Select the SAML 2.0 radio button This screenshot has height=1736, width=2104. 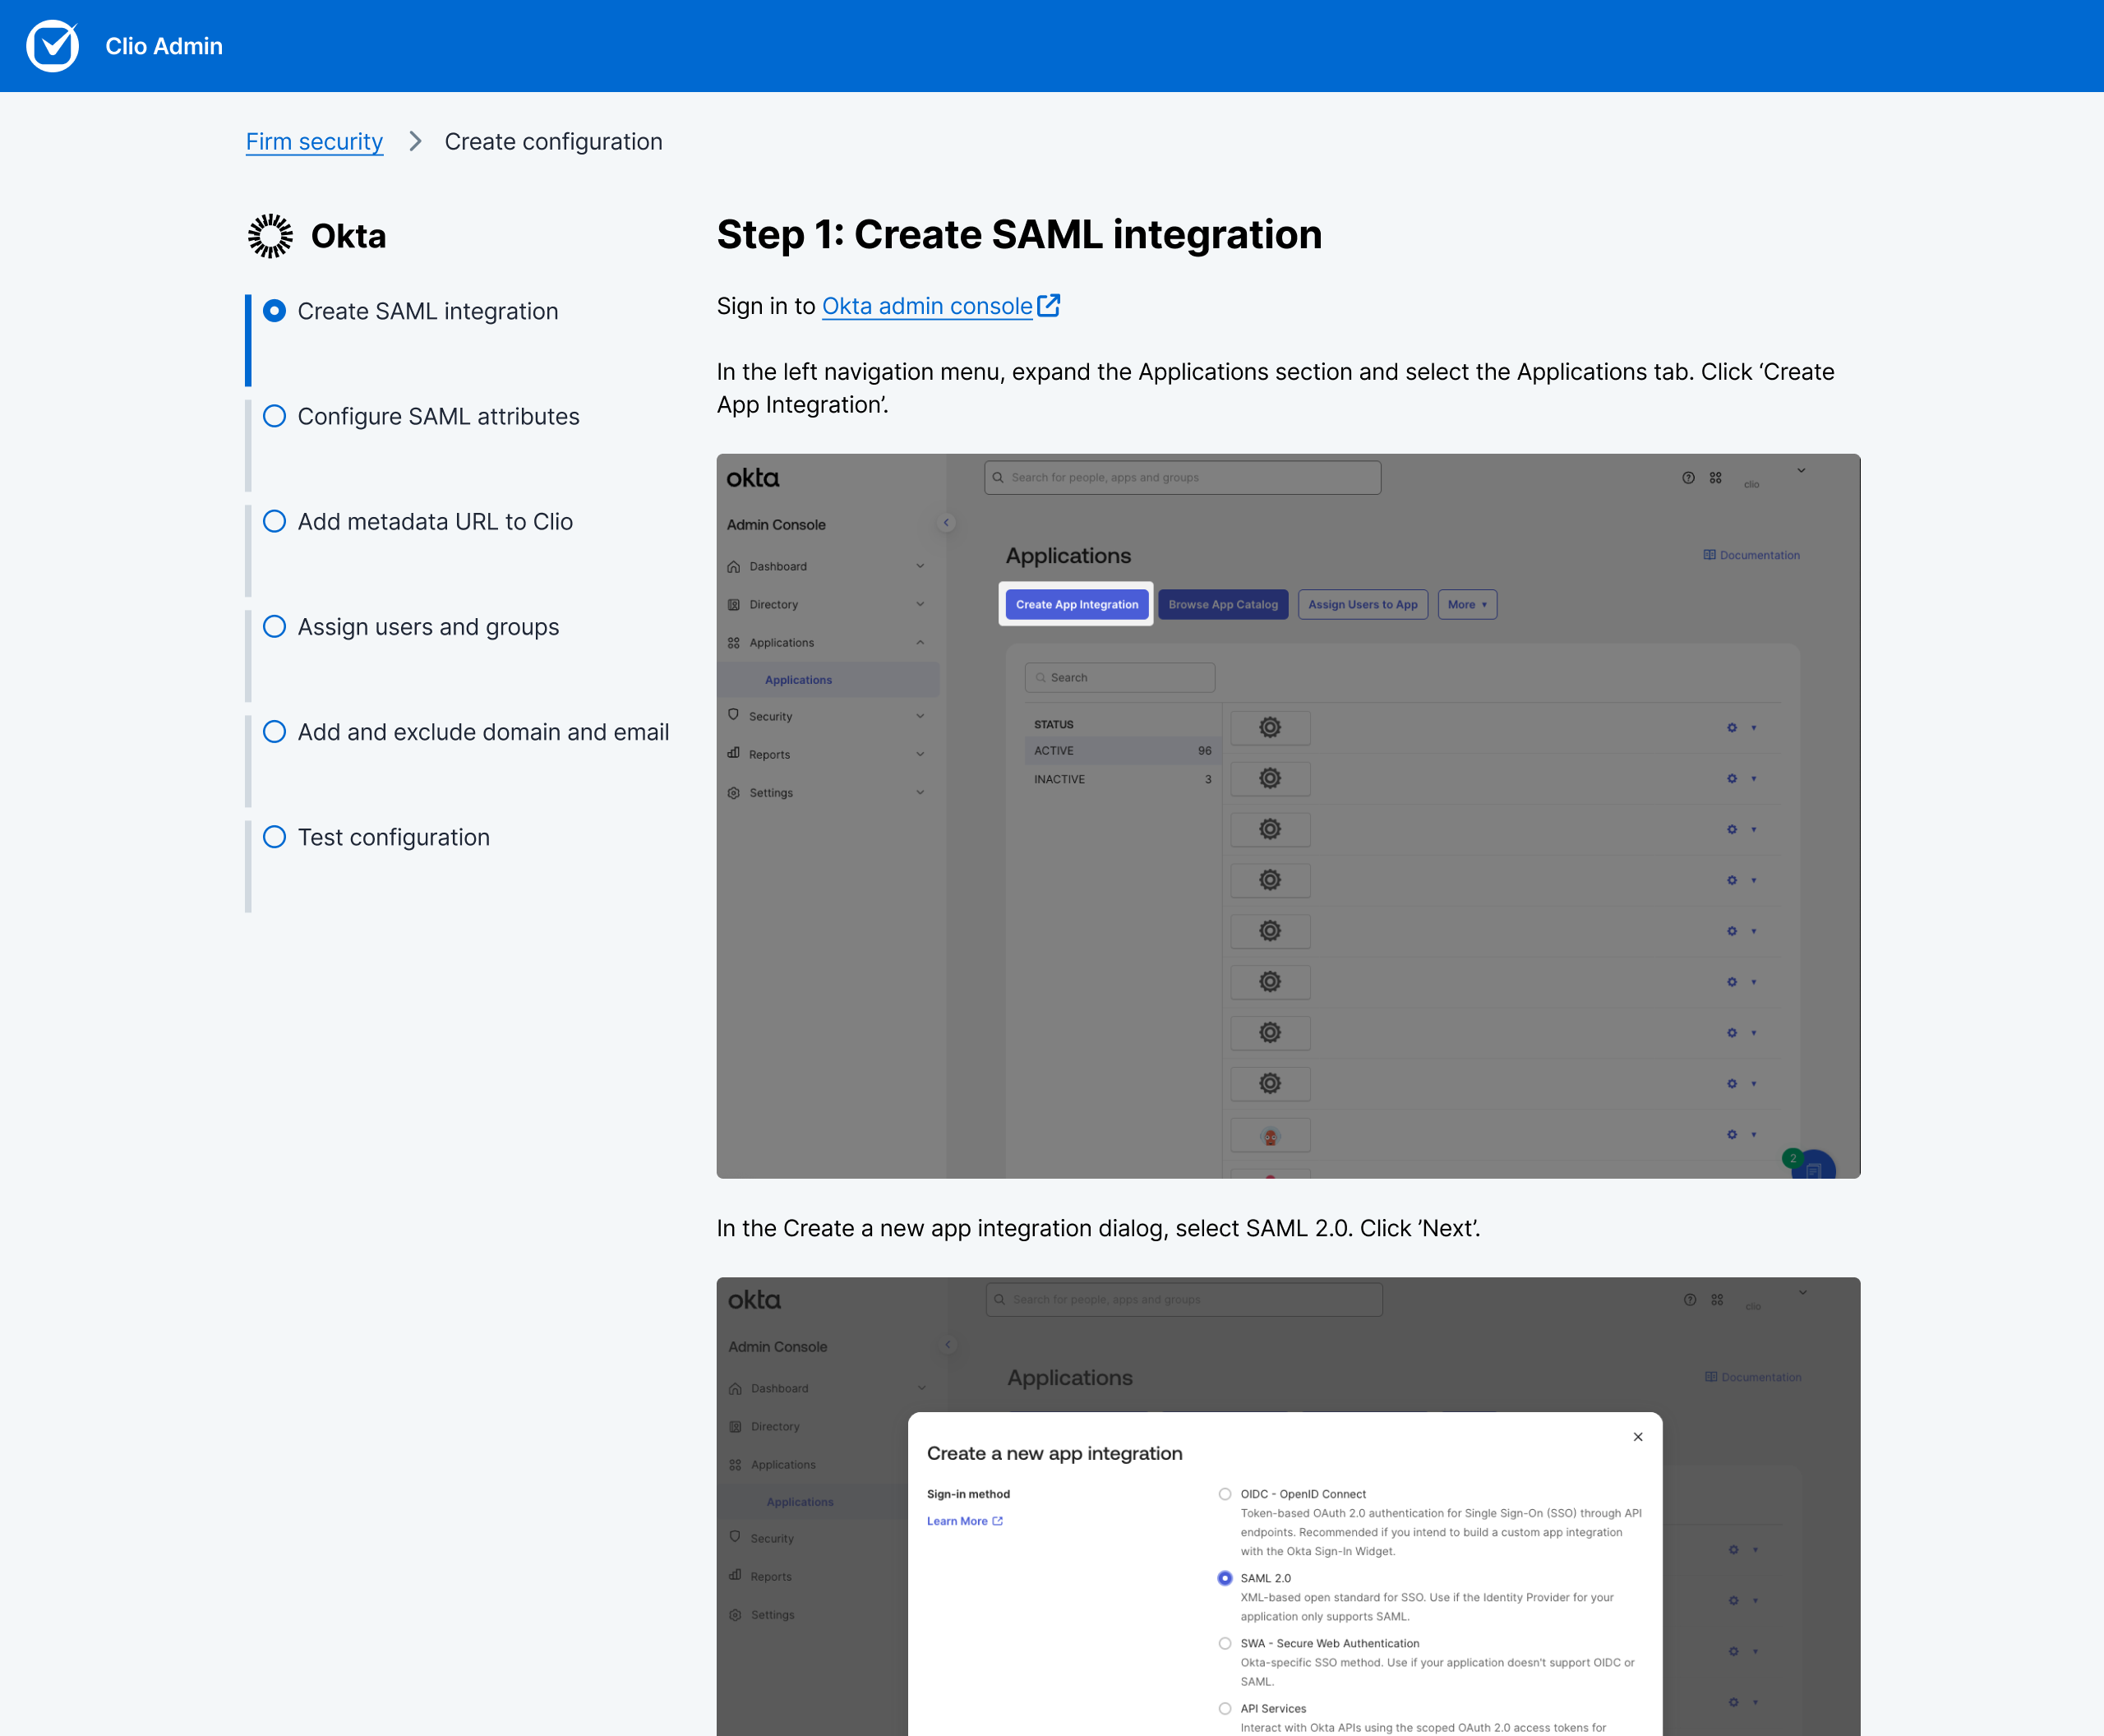pyautogui.click(x=1225, y=1578)
